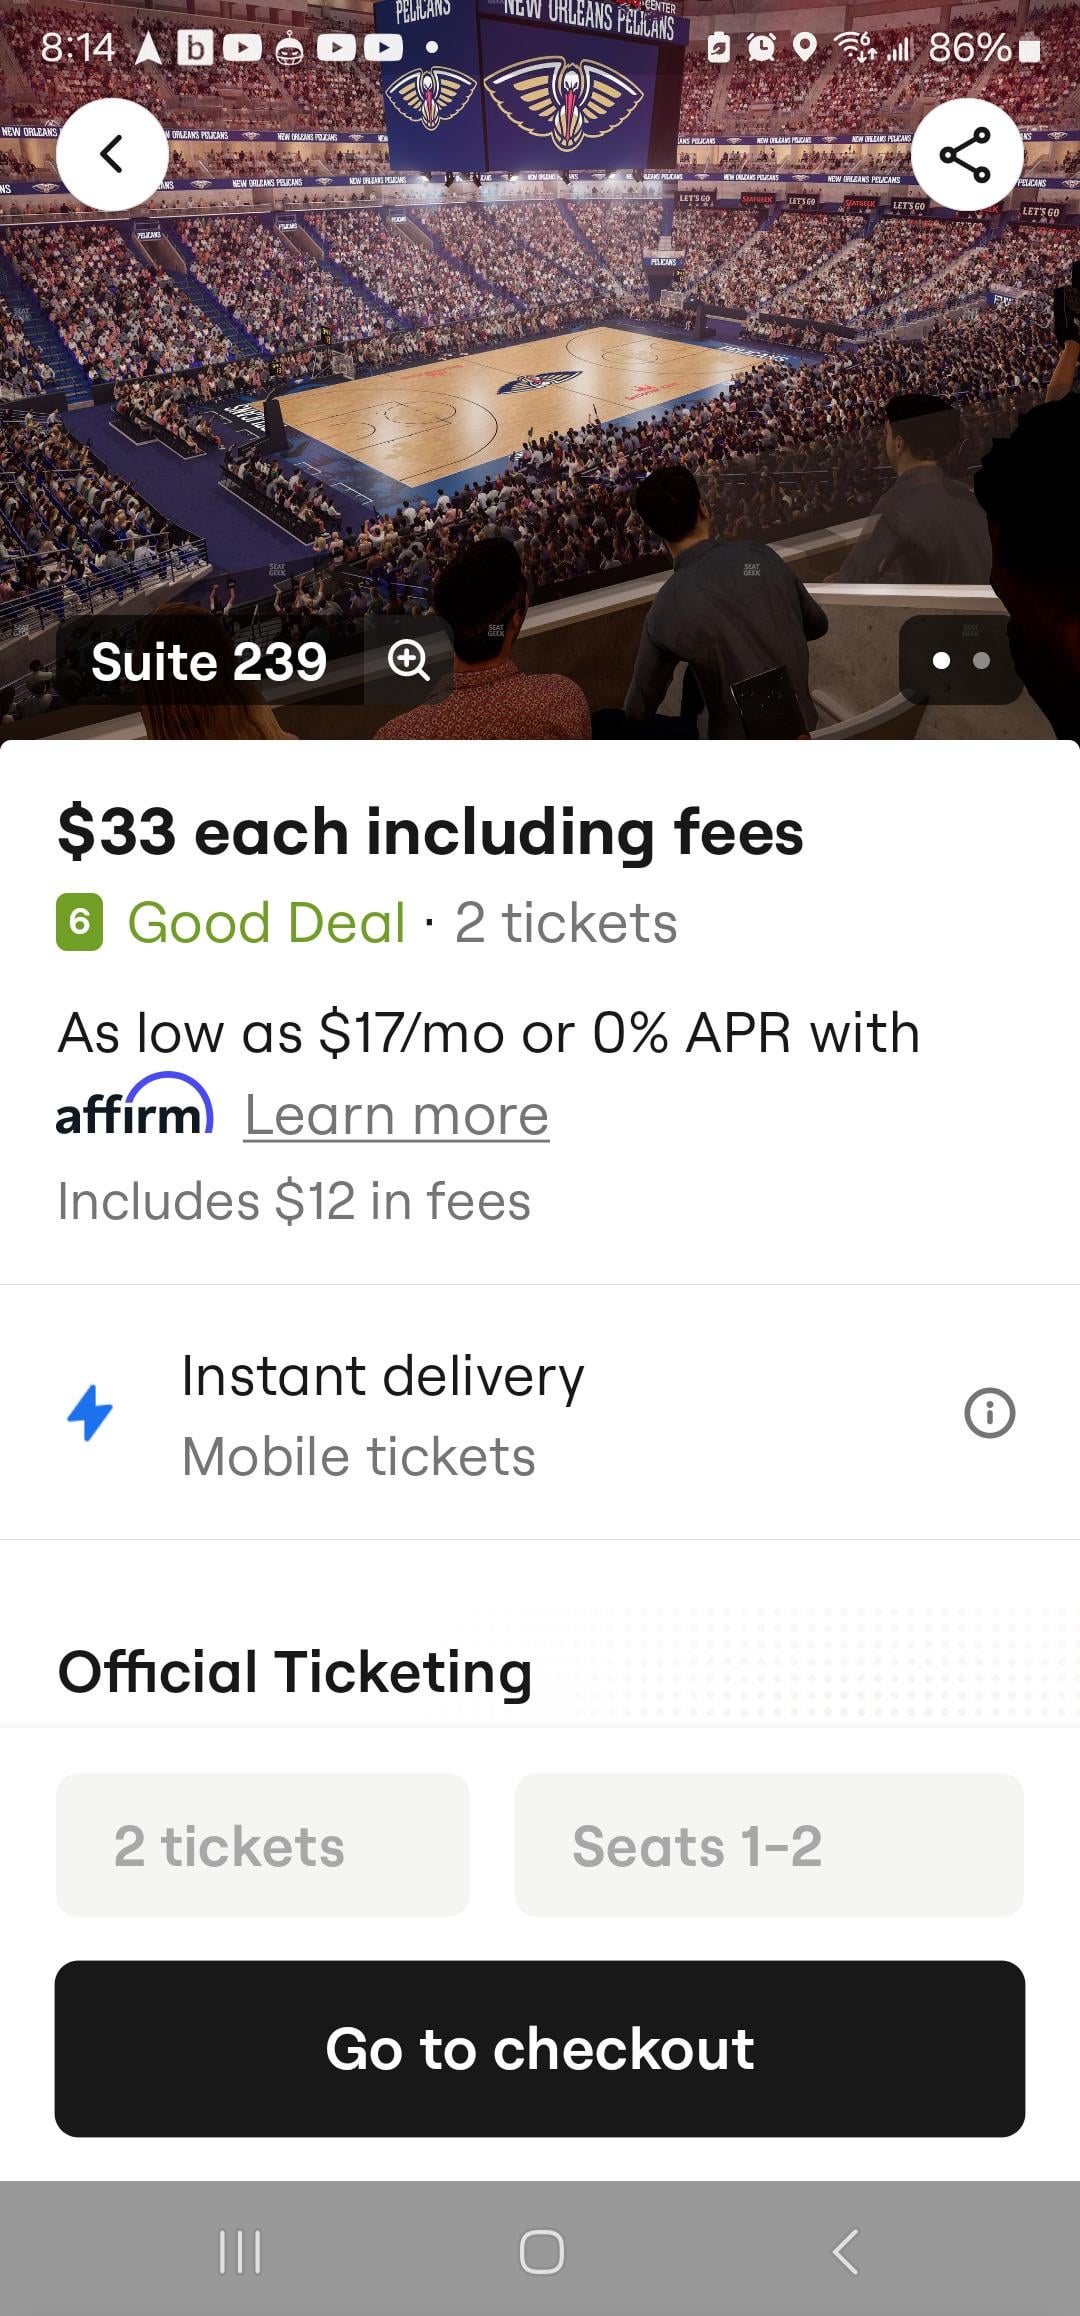Tap the Instant delivery row
1080x2316 pixels.
(382, 1413)
